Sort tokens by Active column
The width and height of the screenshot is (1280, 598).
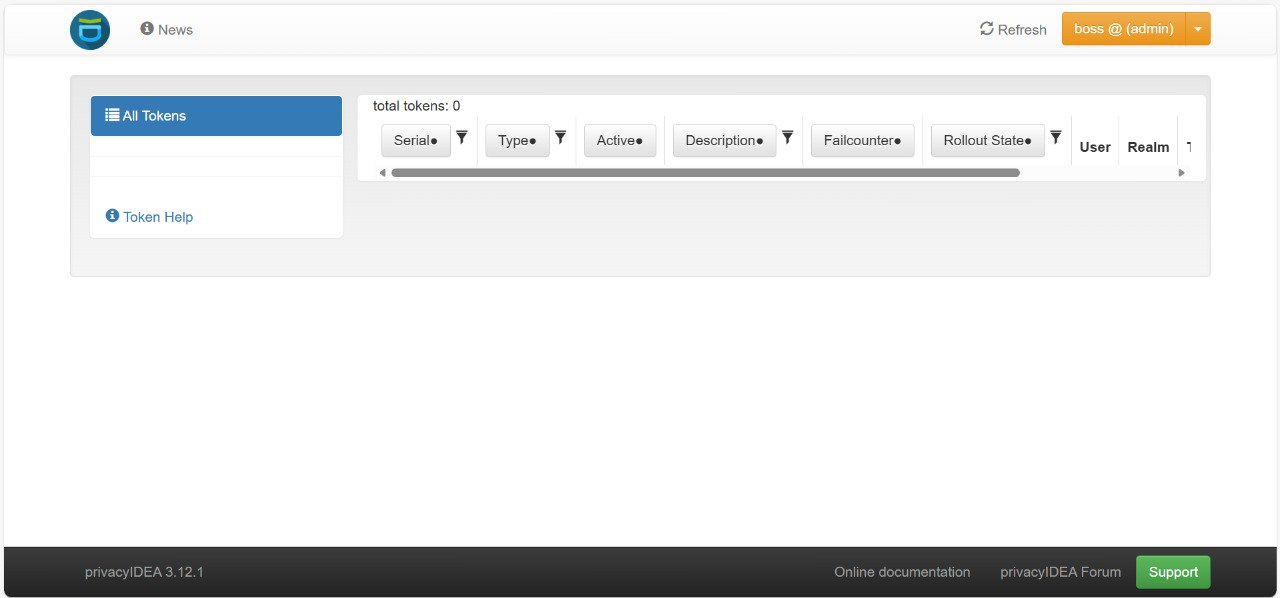[x=620, y=141]
